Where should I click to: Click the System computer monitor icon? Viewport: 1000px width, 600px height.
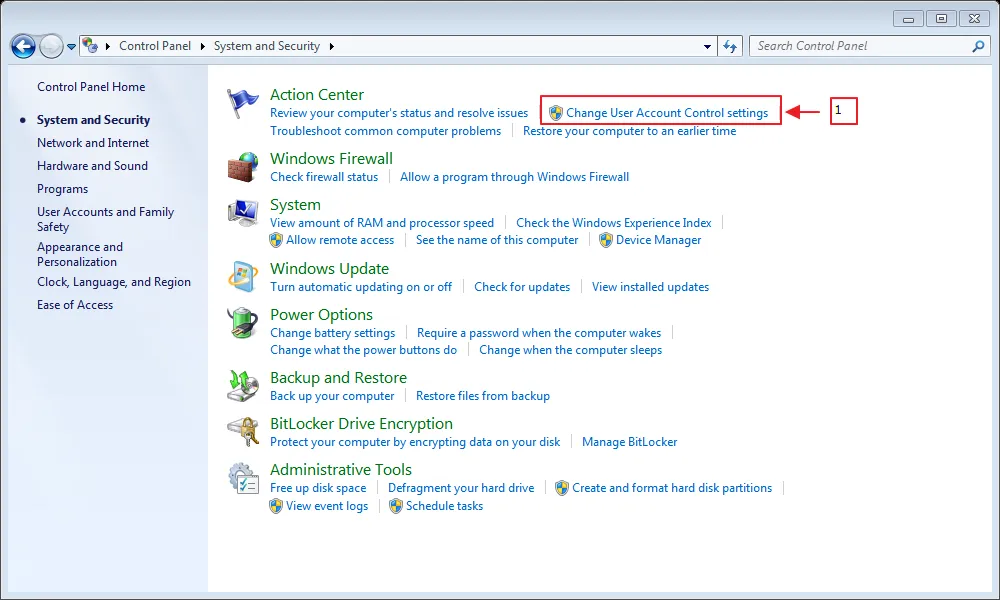click(243, 213)
